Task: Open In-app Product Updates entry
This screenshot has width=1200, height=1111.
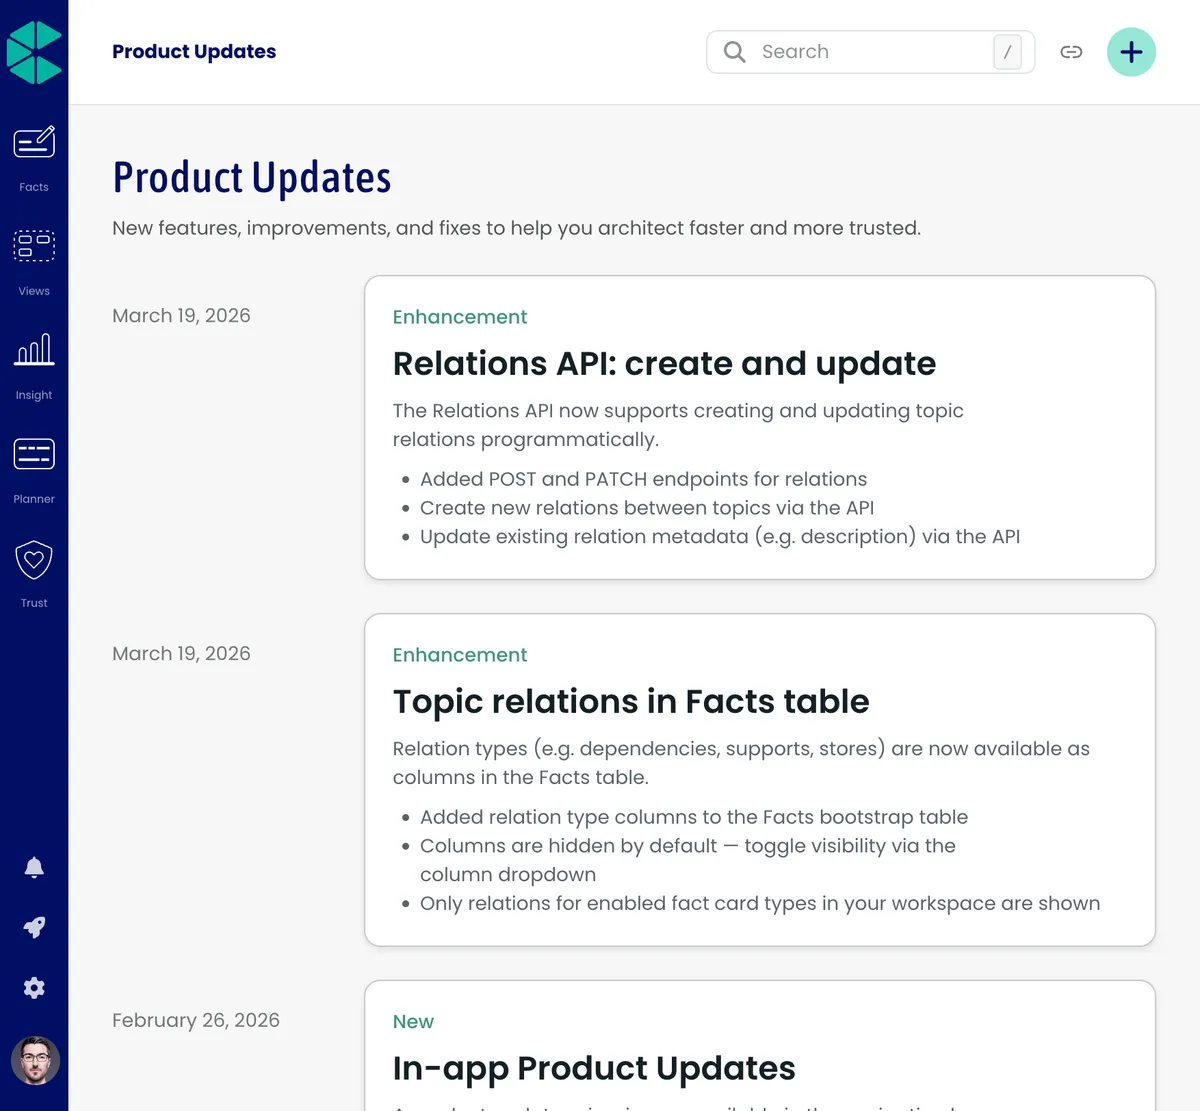Action: click(x=594, y=1068)
